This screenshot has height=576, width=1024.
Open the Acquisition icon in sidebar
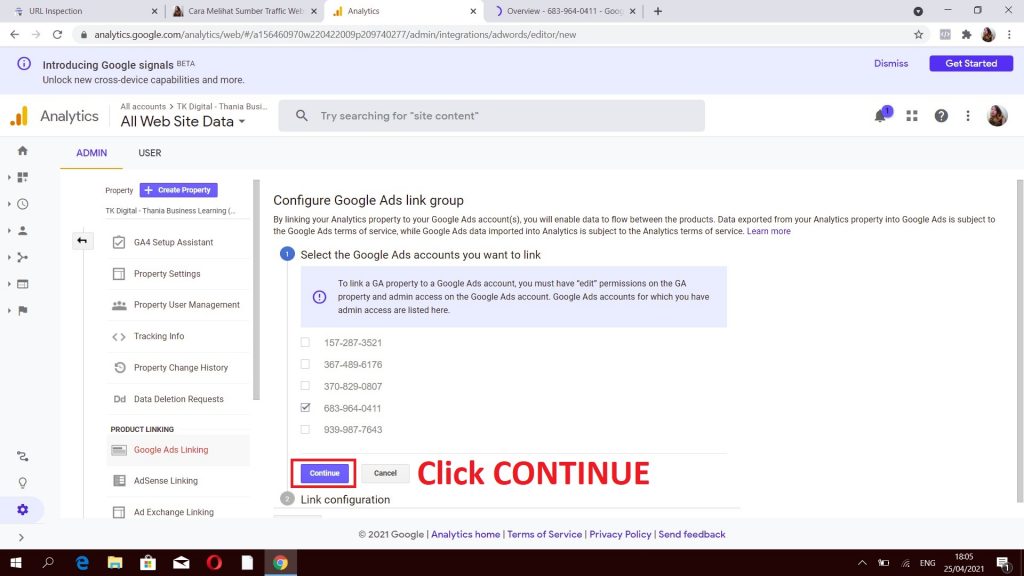pyautogui.click(x=23, y=257)
